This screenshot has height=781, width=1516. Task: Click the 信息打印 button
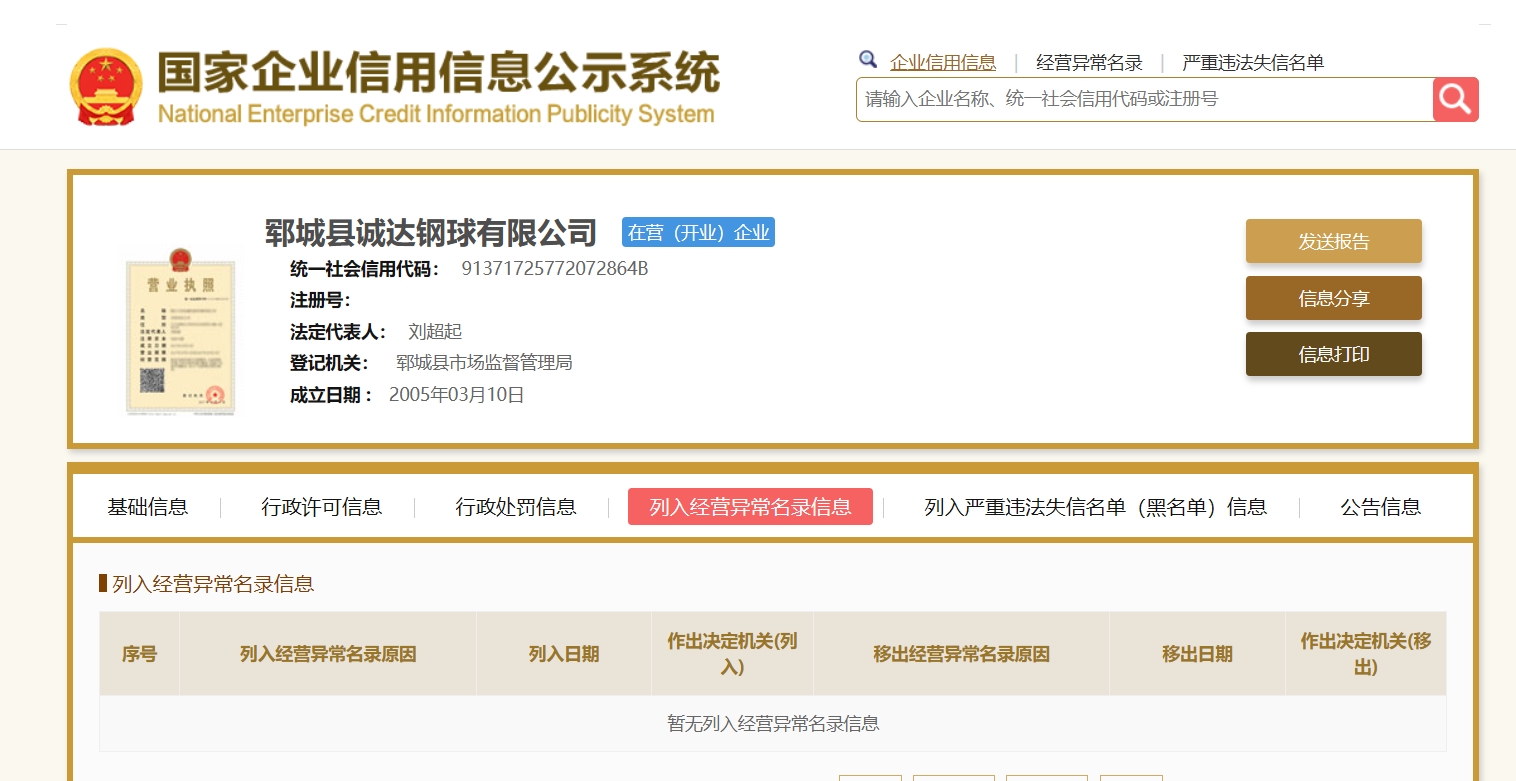pyautogui.click(x=1334, y=354)
